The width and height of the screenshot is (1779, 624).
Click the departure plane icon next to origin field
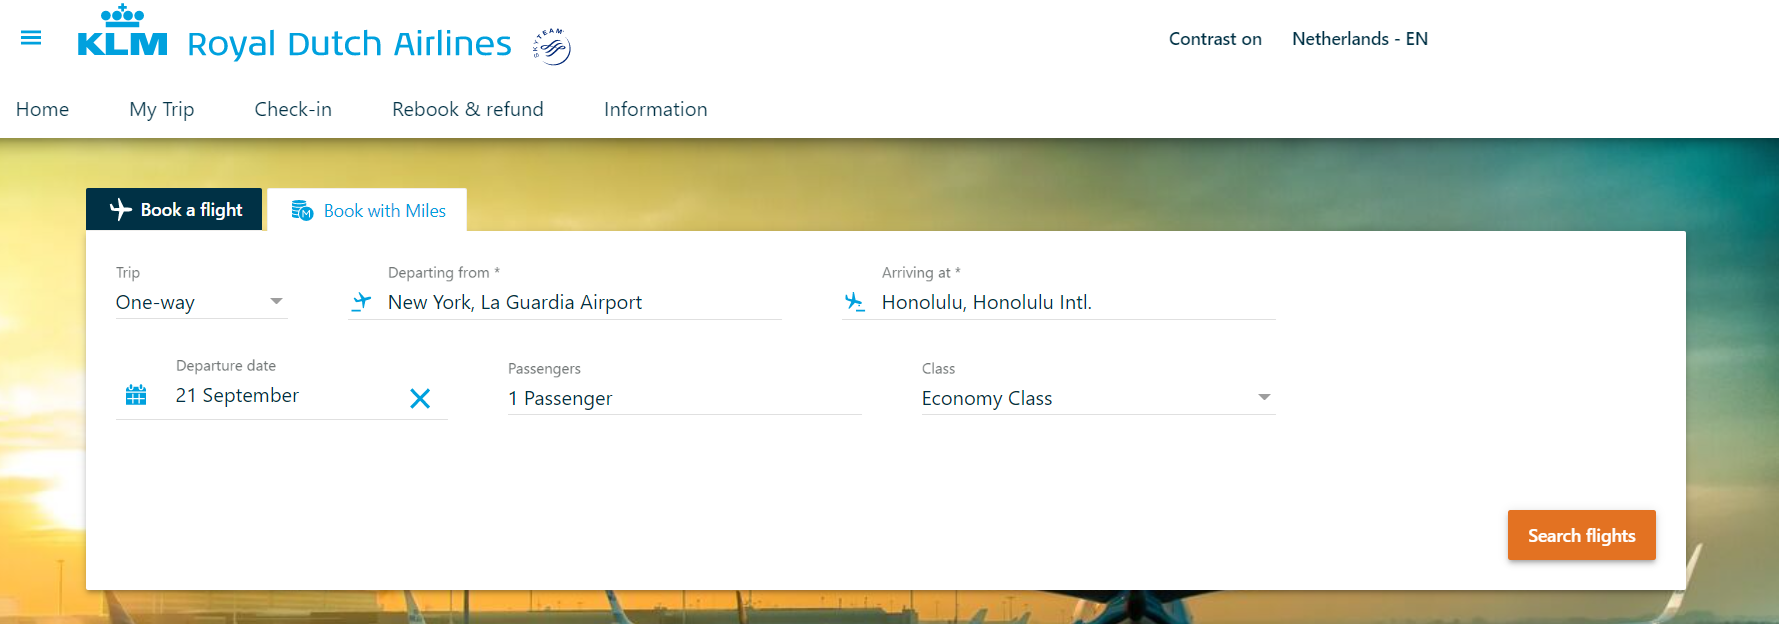[361, 302]
